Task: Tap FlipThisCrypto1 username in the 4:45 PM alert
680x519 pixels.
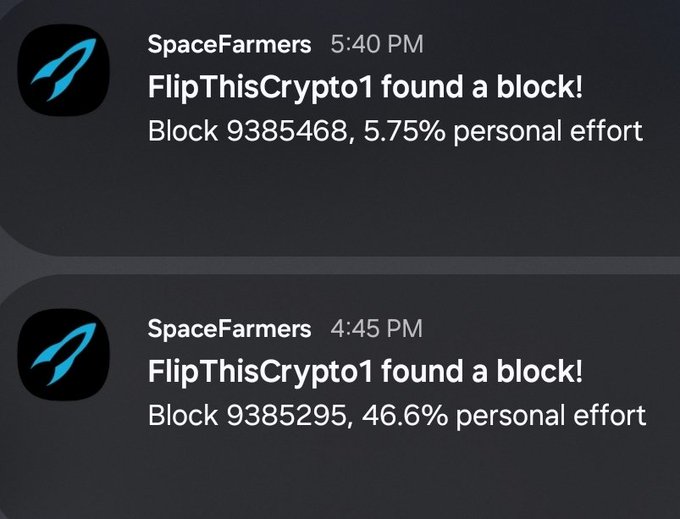Action: click(260, 372)
